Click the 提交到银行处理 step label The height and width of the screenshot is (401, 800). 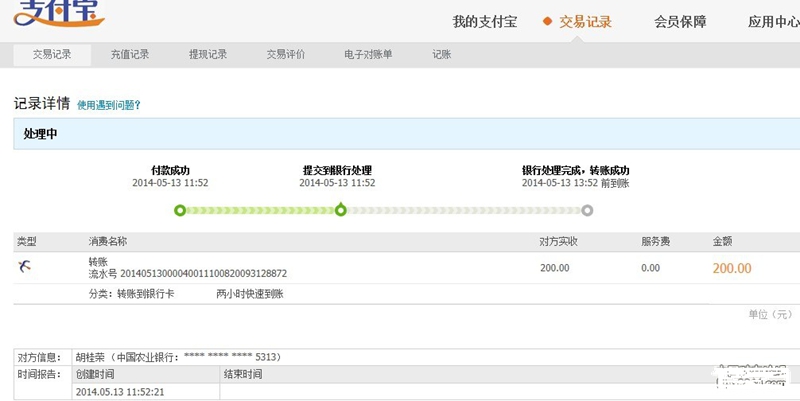click(x=337, y=170)
